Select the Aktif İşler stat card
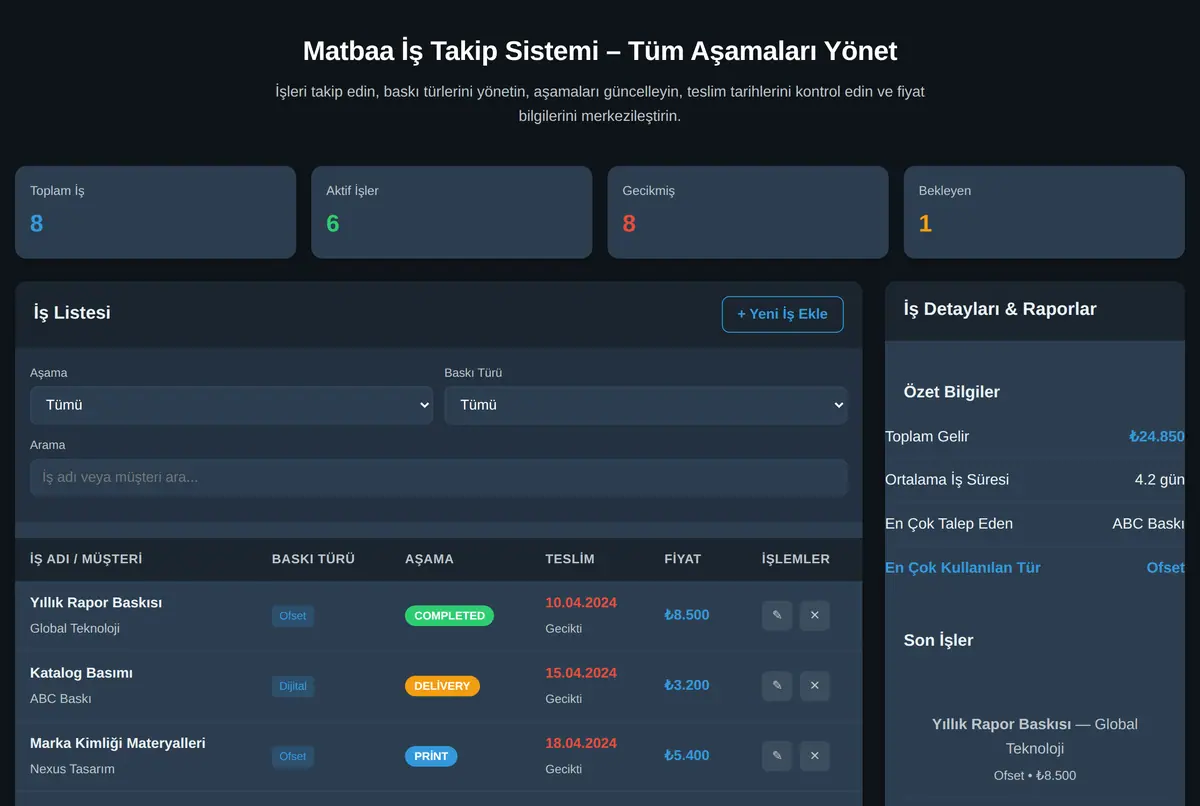This screenshot has height=806, width=1200. tap(452, 212)
